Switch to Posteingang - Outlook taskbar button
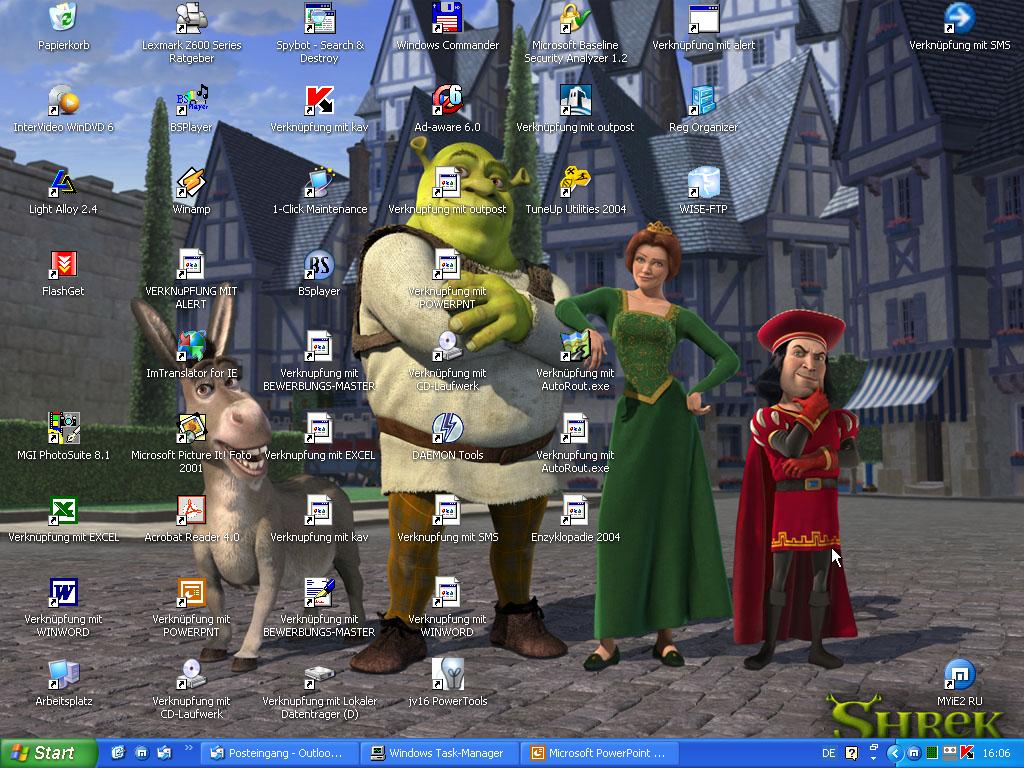Image resolution: width=1024 pixels, height=768 pixels. point(280,753)
